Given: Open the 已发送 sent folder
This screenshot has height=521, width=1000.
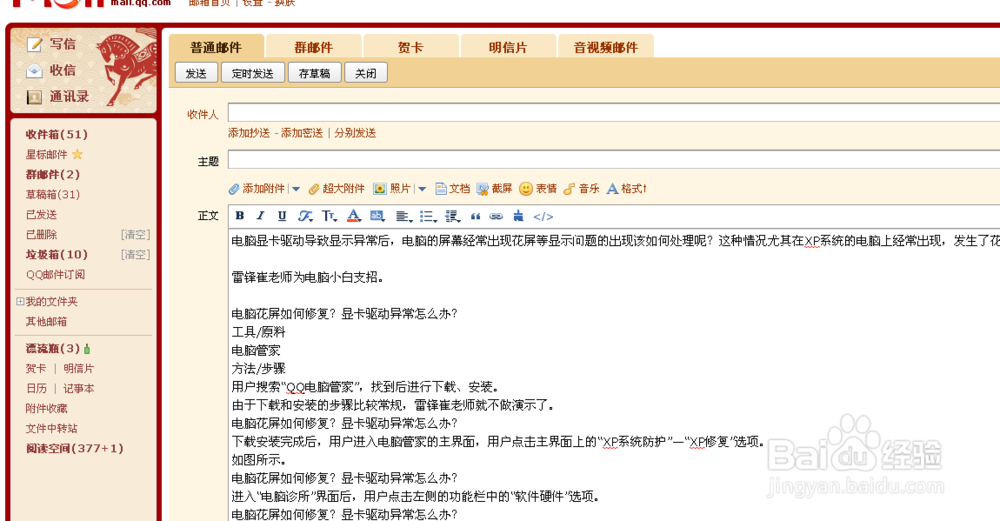Looking at the screenshot, I should (41, 214).
